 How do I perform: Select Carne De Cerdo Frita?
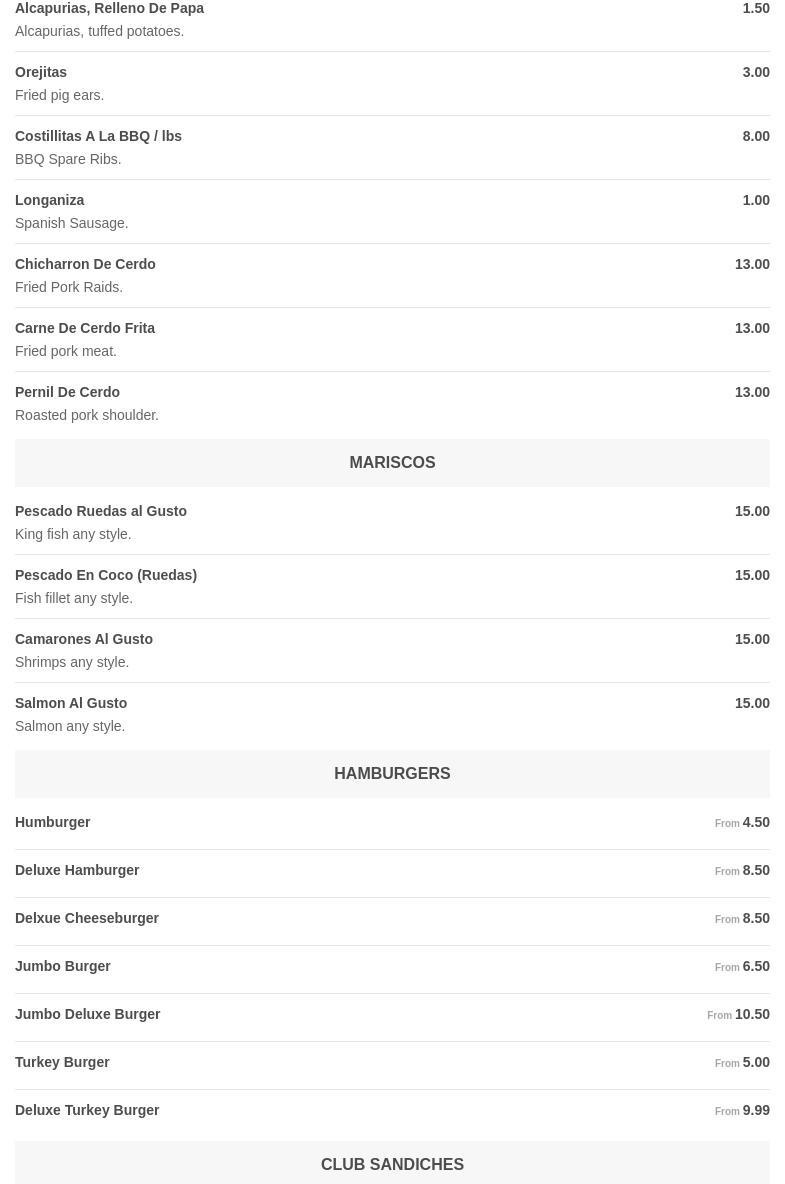(x=85, y=329)
